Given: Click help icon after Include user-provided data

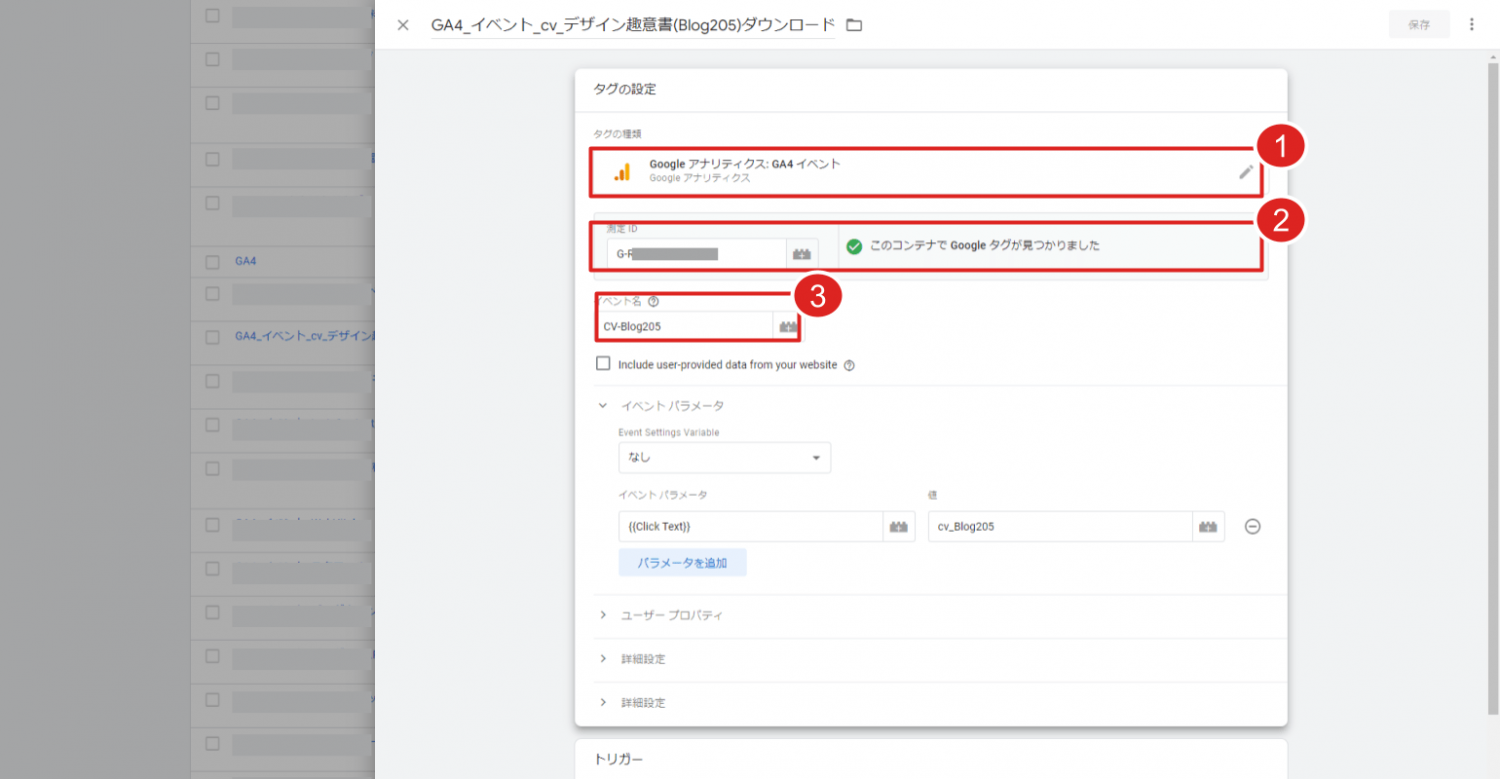Looking at the screenshot, I should click(x=849, y=365).
